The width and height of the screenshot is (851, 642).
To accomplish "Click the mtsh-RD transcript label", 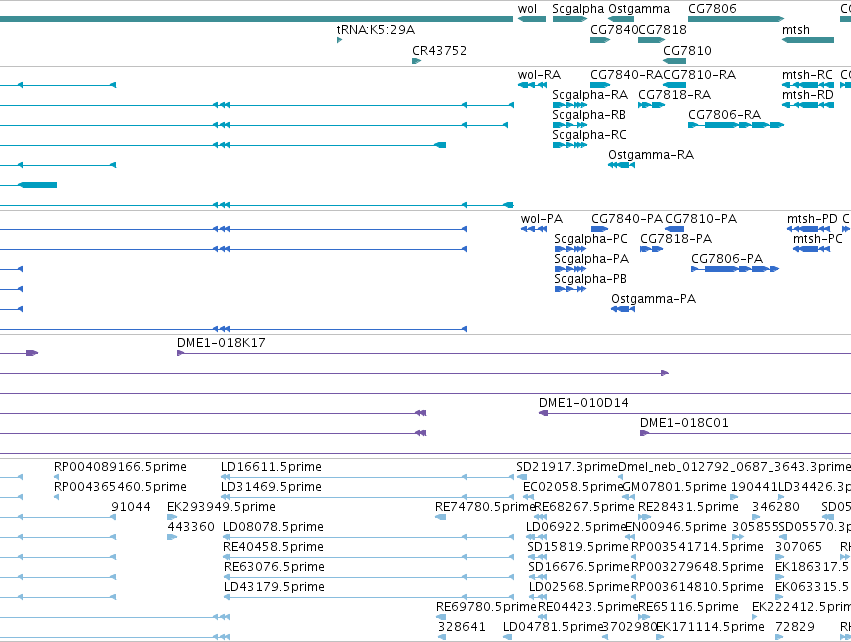I will (x=808, y=95).
